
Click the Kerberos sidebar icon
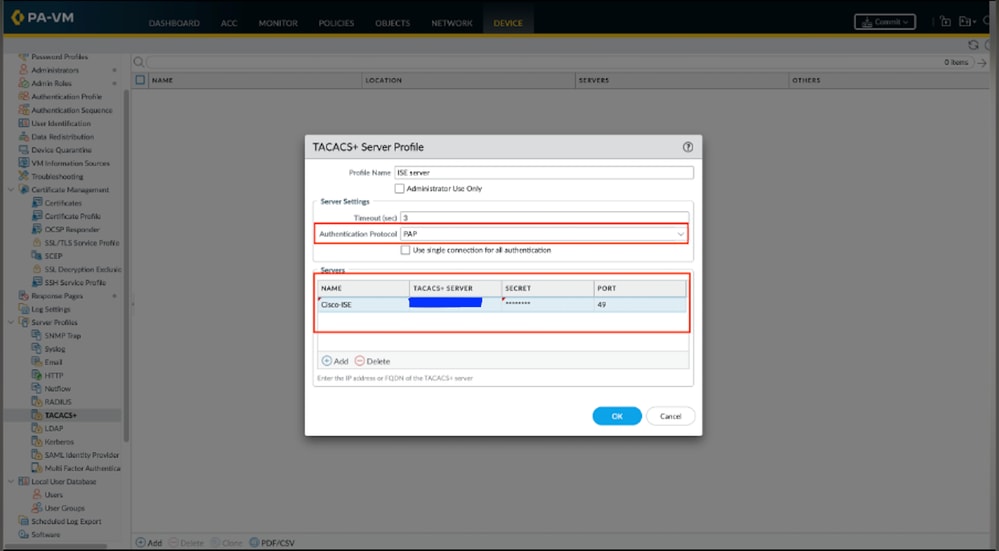click(x=37, y=441)
